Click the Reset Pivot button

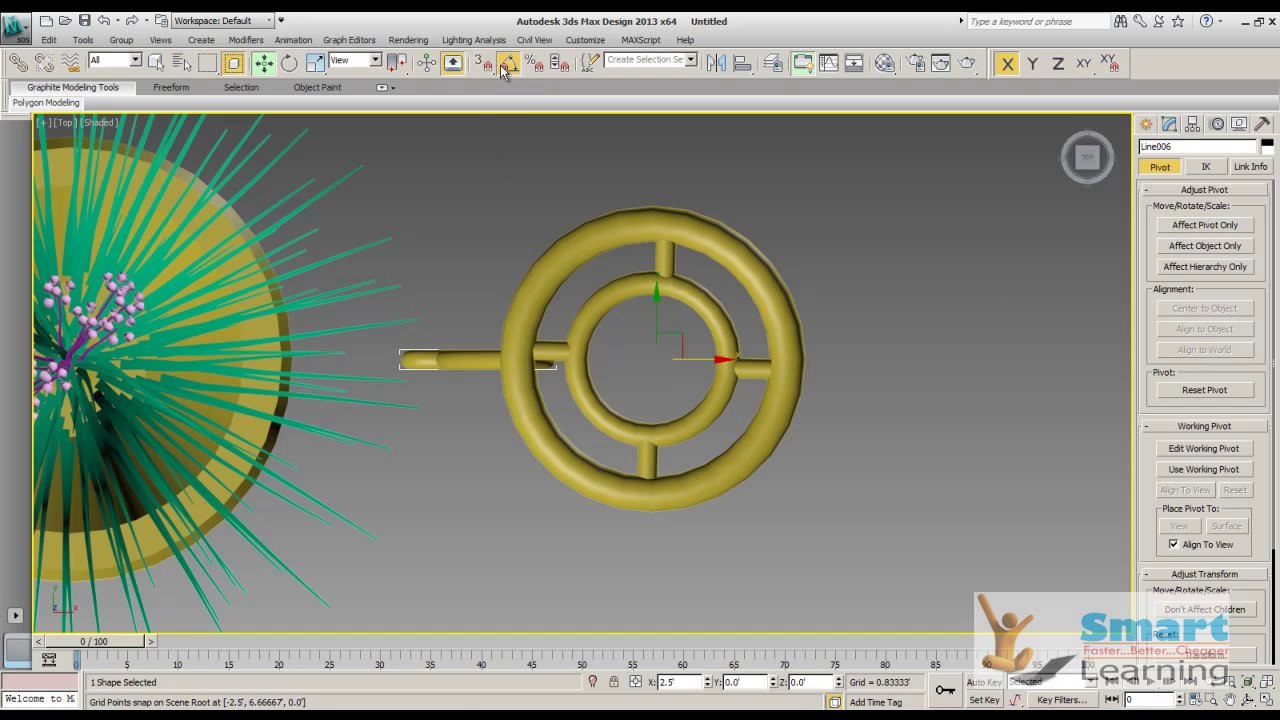coord(1205,390)
